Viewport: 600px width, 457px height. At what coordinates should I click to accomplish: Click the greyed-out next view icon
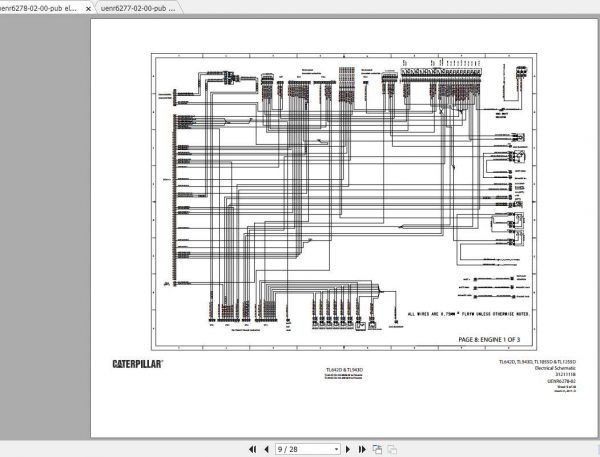tap(392, 449)
